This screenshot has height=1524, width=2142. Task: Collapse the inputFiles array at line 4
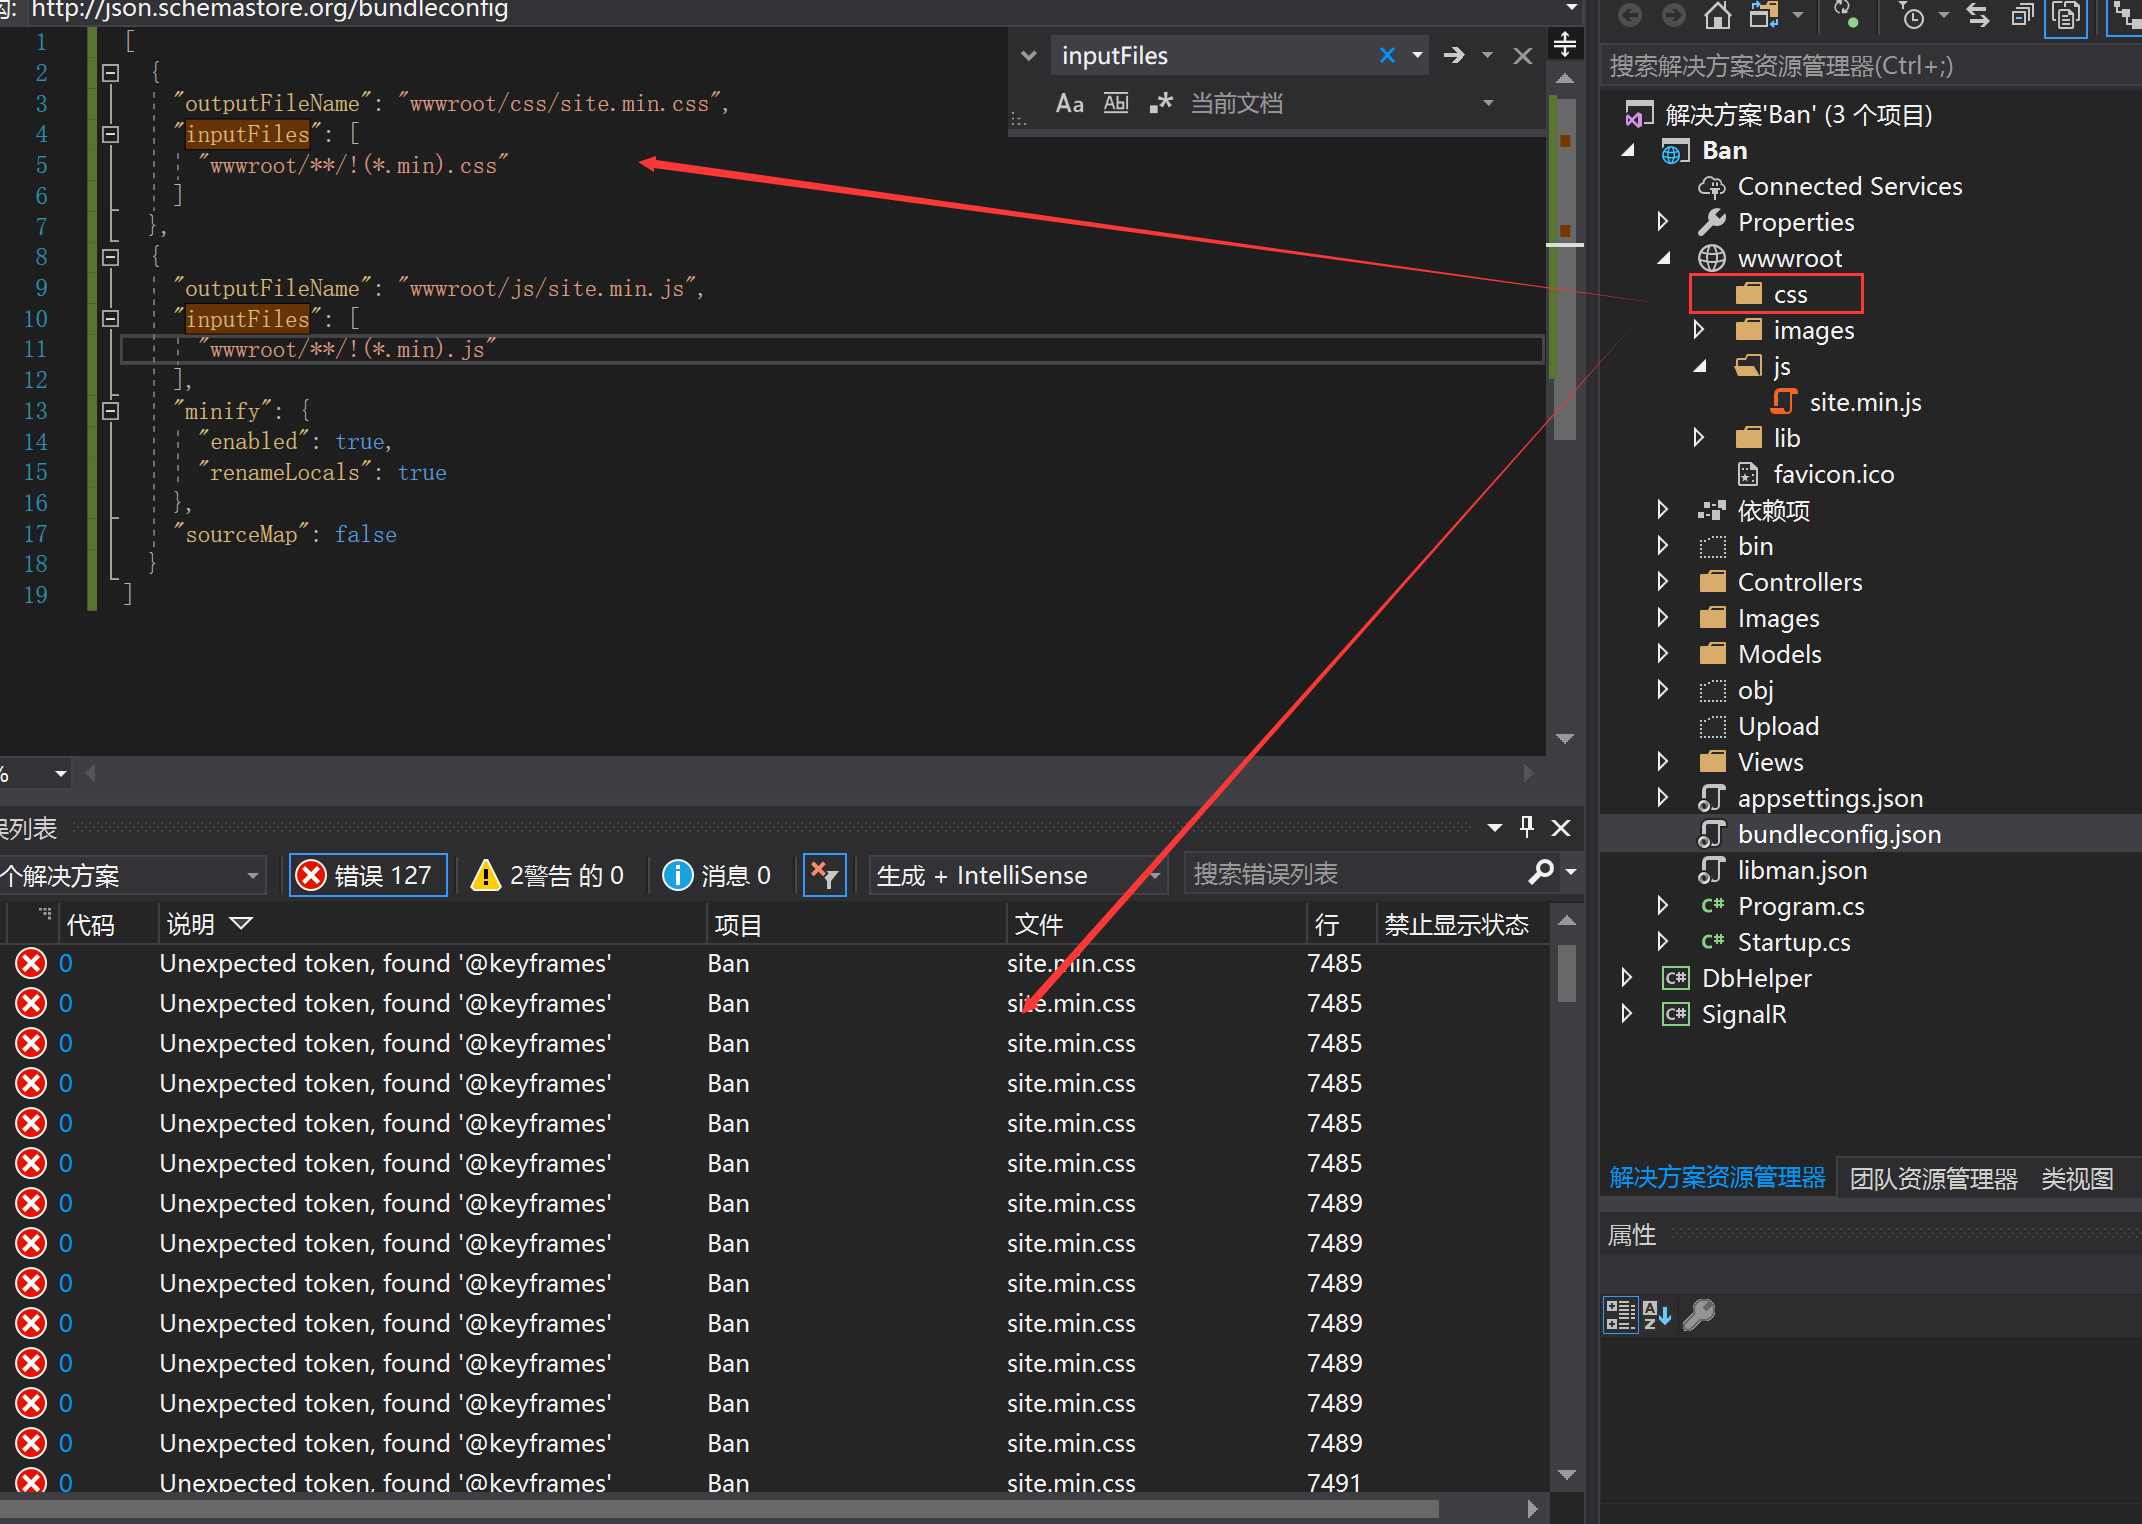(x=110, y=134)
